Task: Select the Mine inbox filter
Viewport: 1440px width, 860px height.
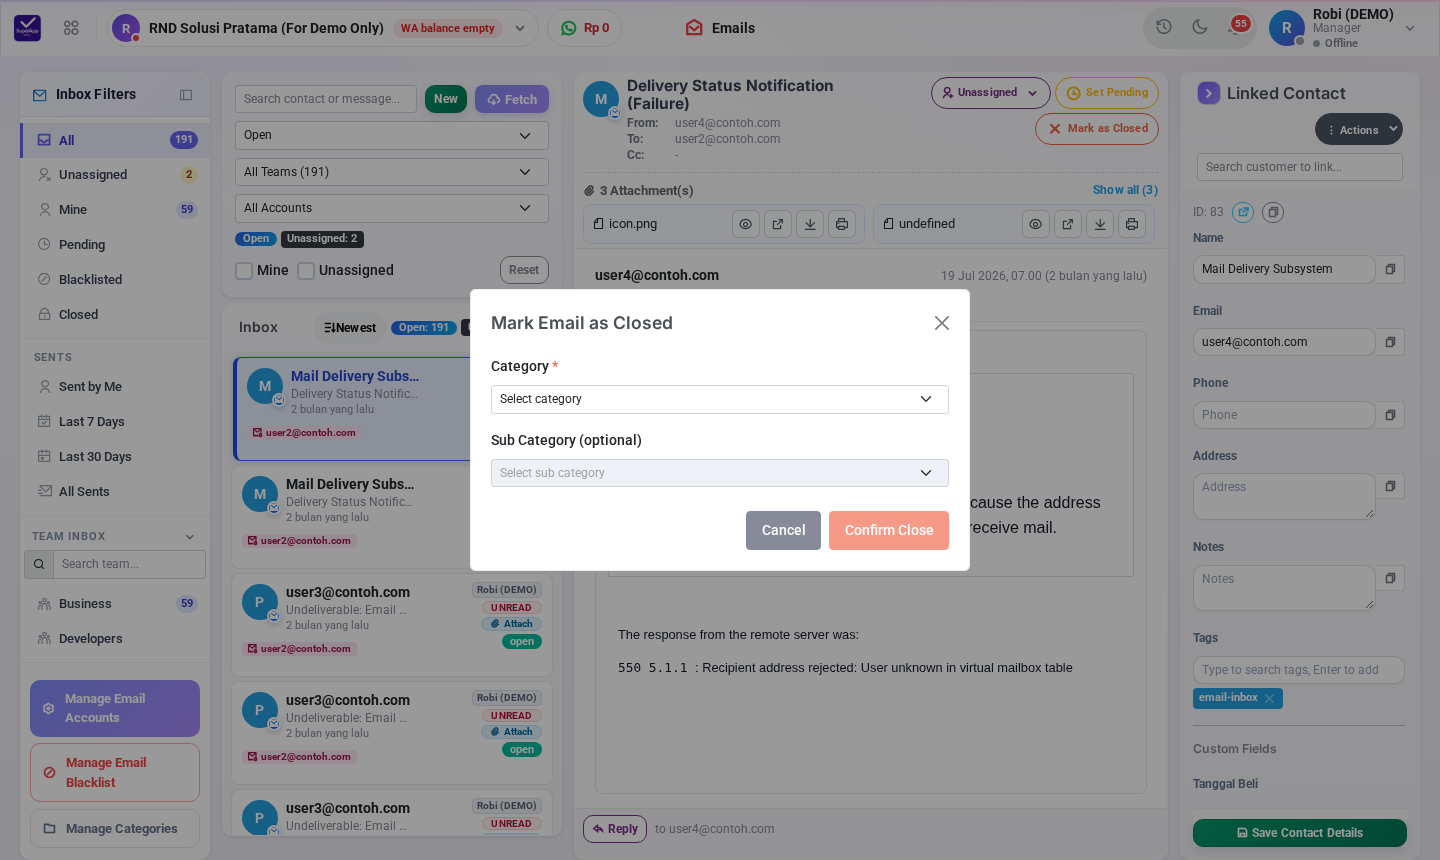Action: point(115,210)
